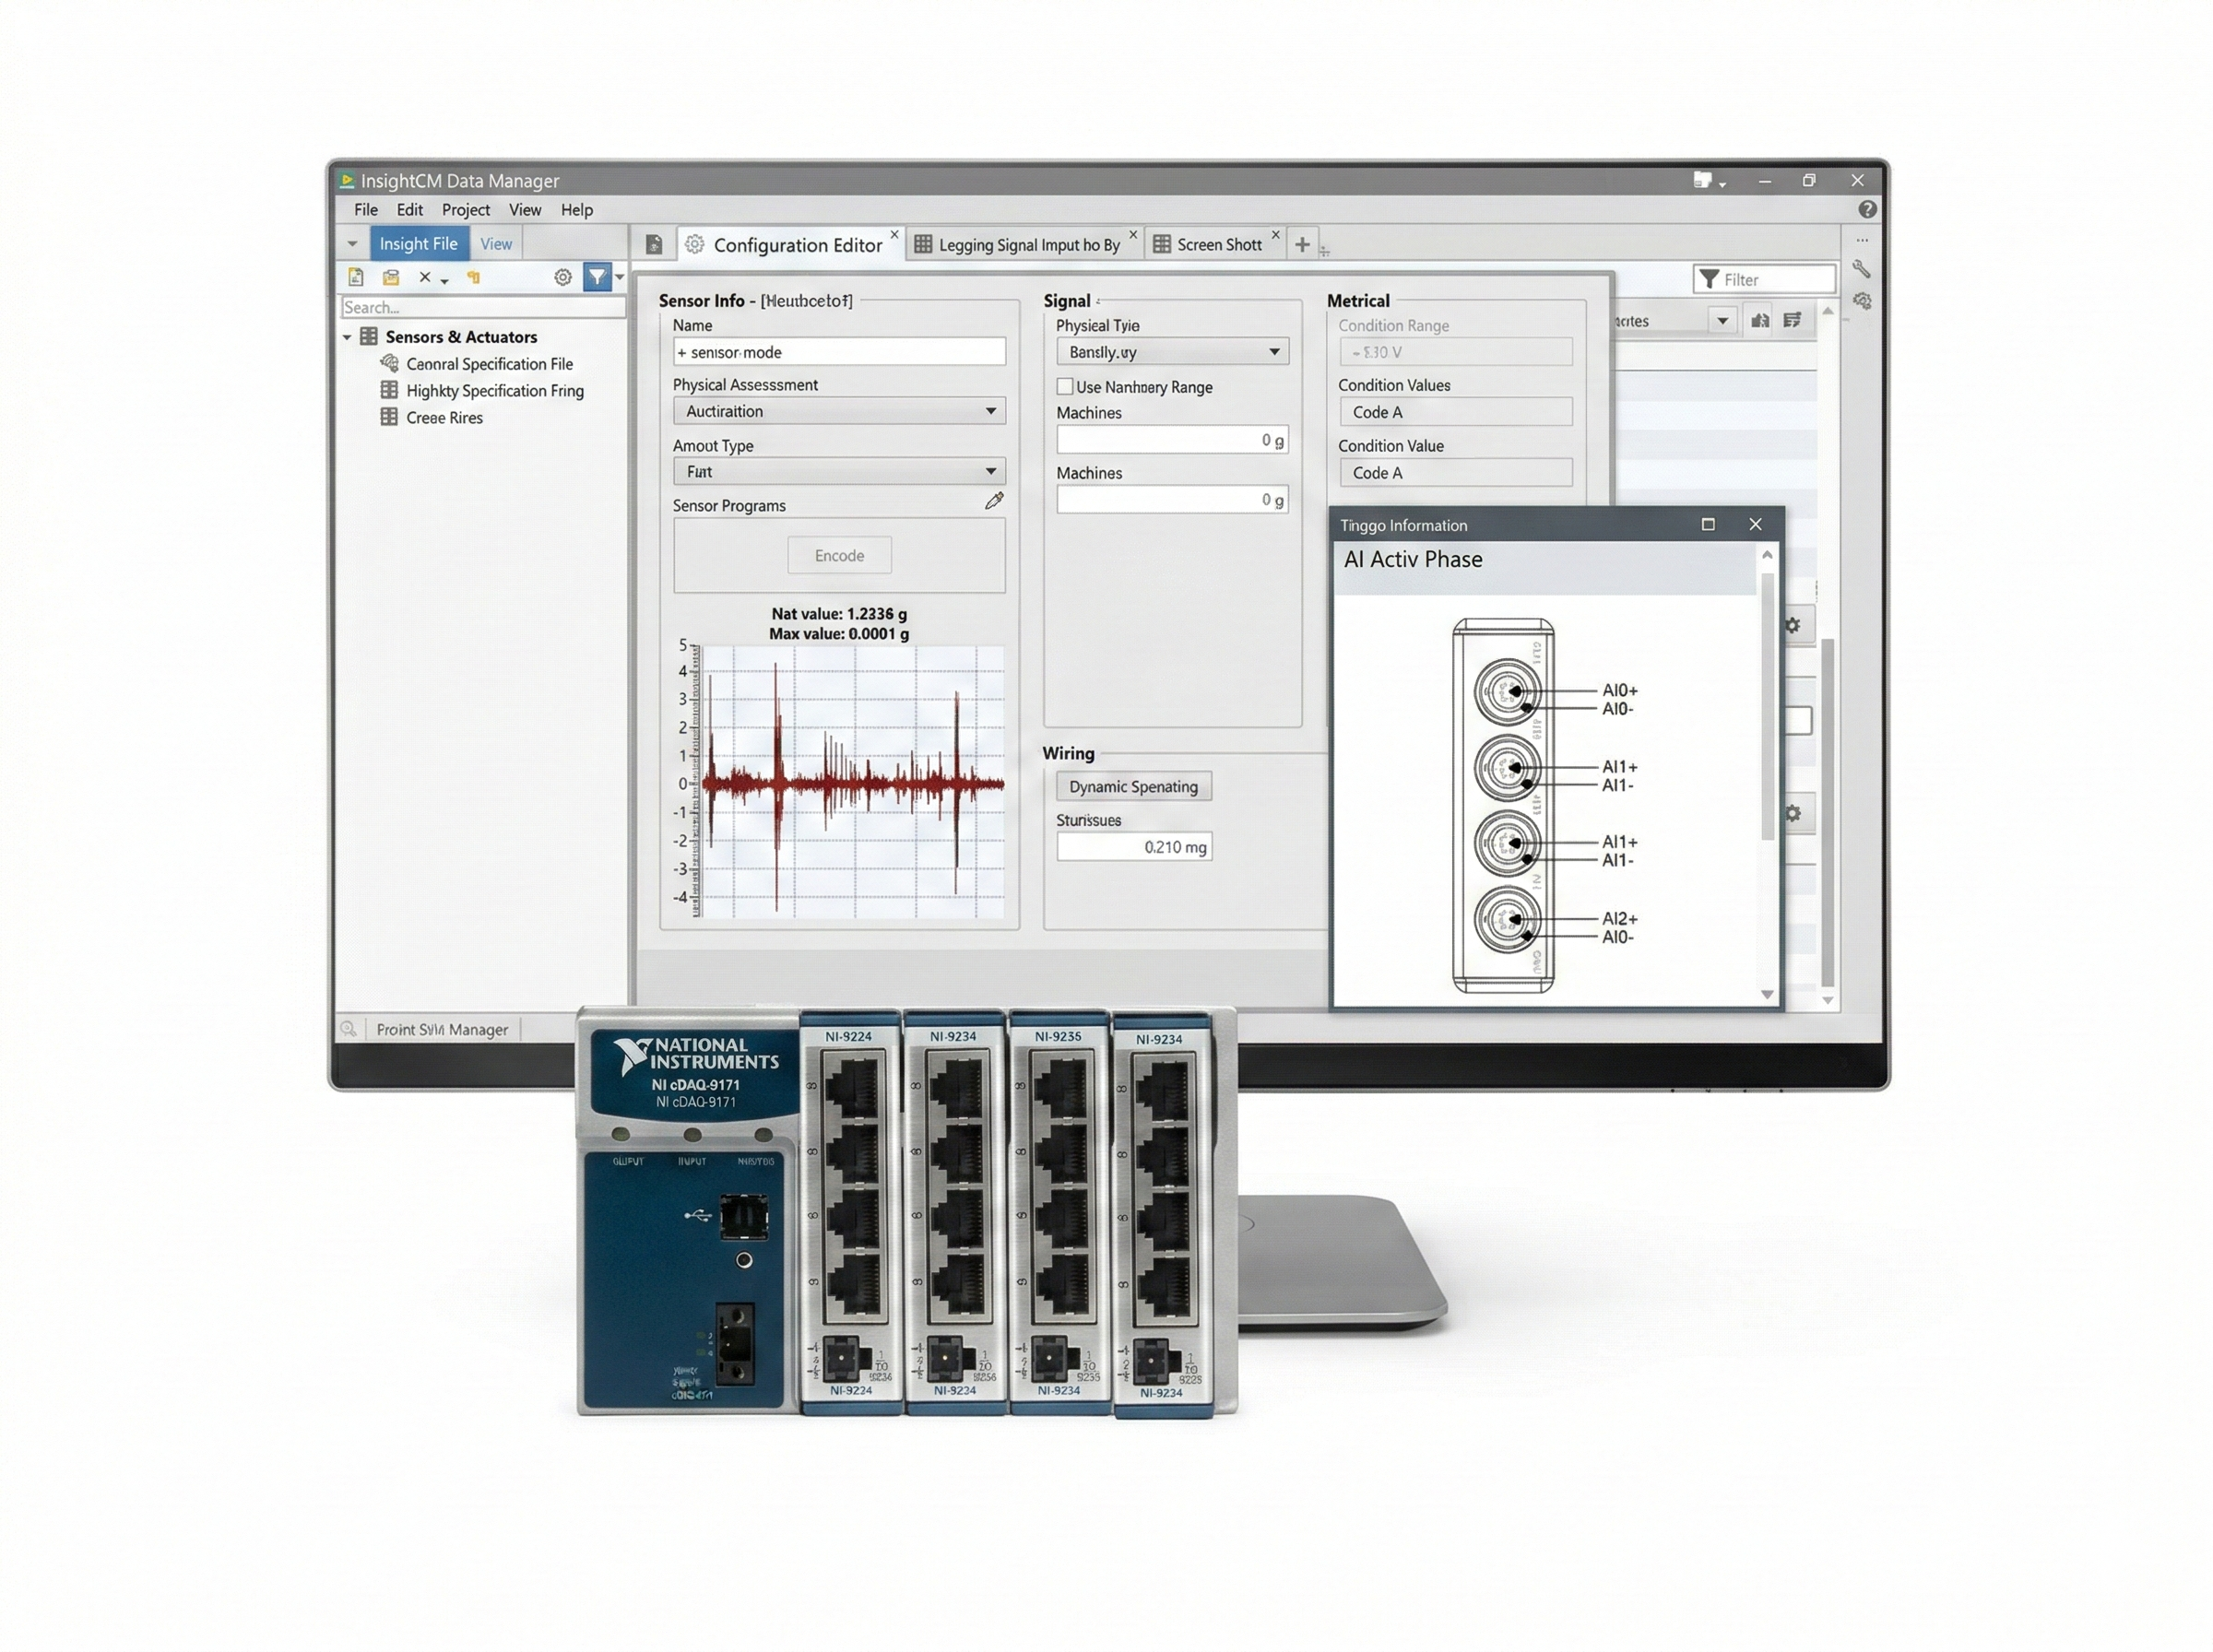Click the Name input field
The height and width of the screenshot is (1652, 2213).
pyautogui.click(x=838, y=351)
